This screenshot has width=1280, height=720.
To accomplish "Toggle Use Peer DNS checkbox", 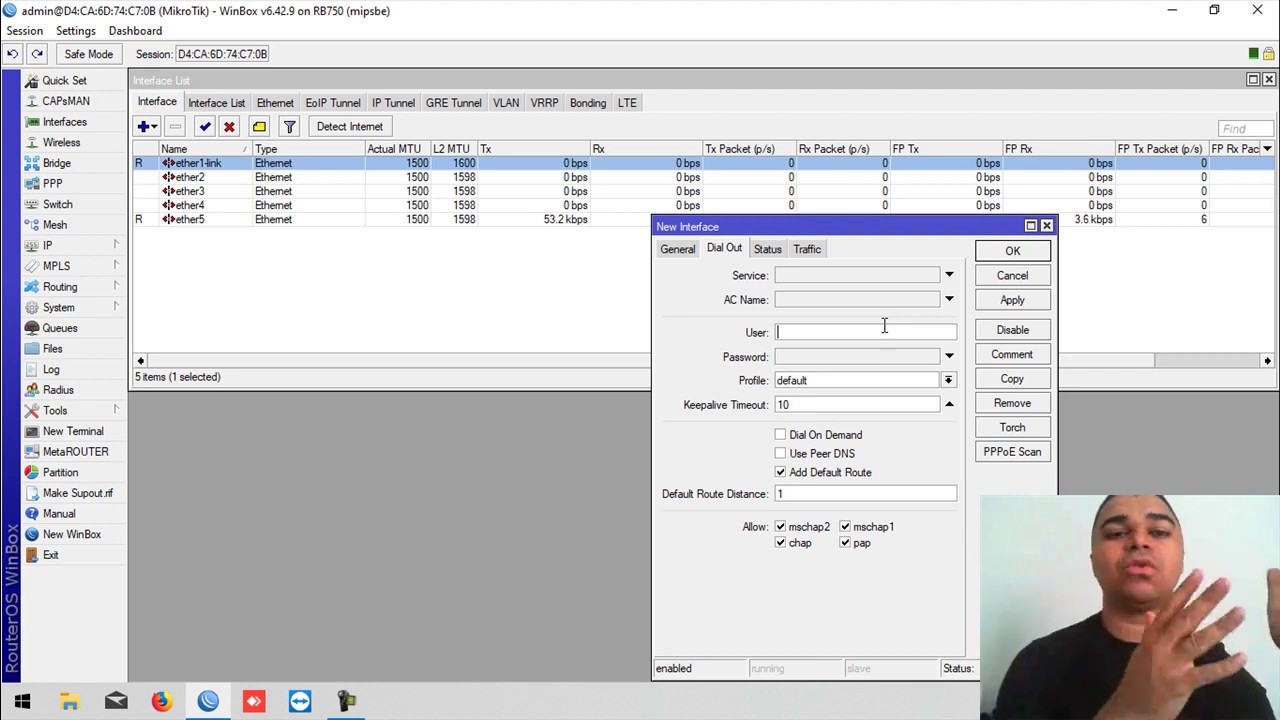I will tap(780, 453).
